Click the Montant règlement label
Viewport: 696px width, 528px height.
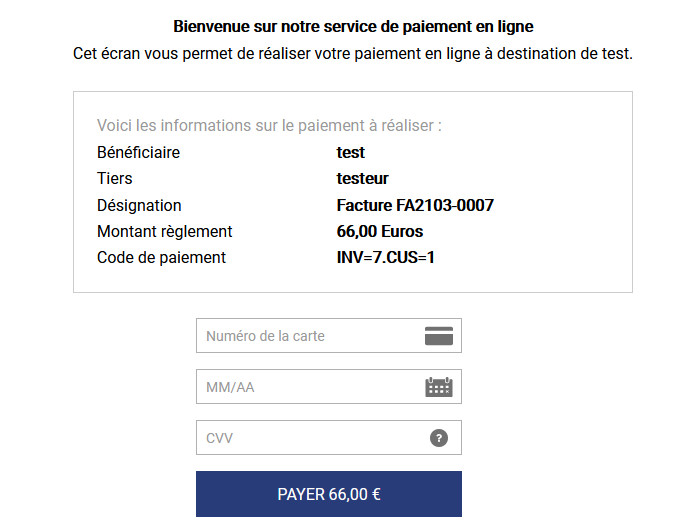click(164, 232)
